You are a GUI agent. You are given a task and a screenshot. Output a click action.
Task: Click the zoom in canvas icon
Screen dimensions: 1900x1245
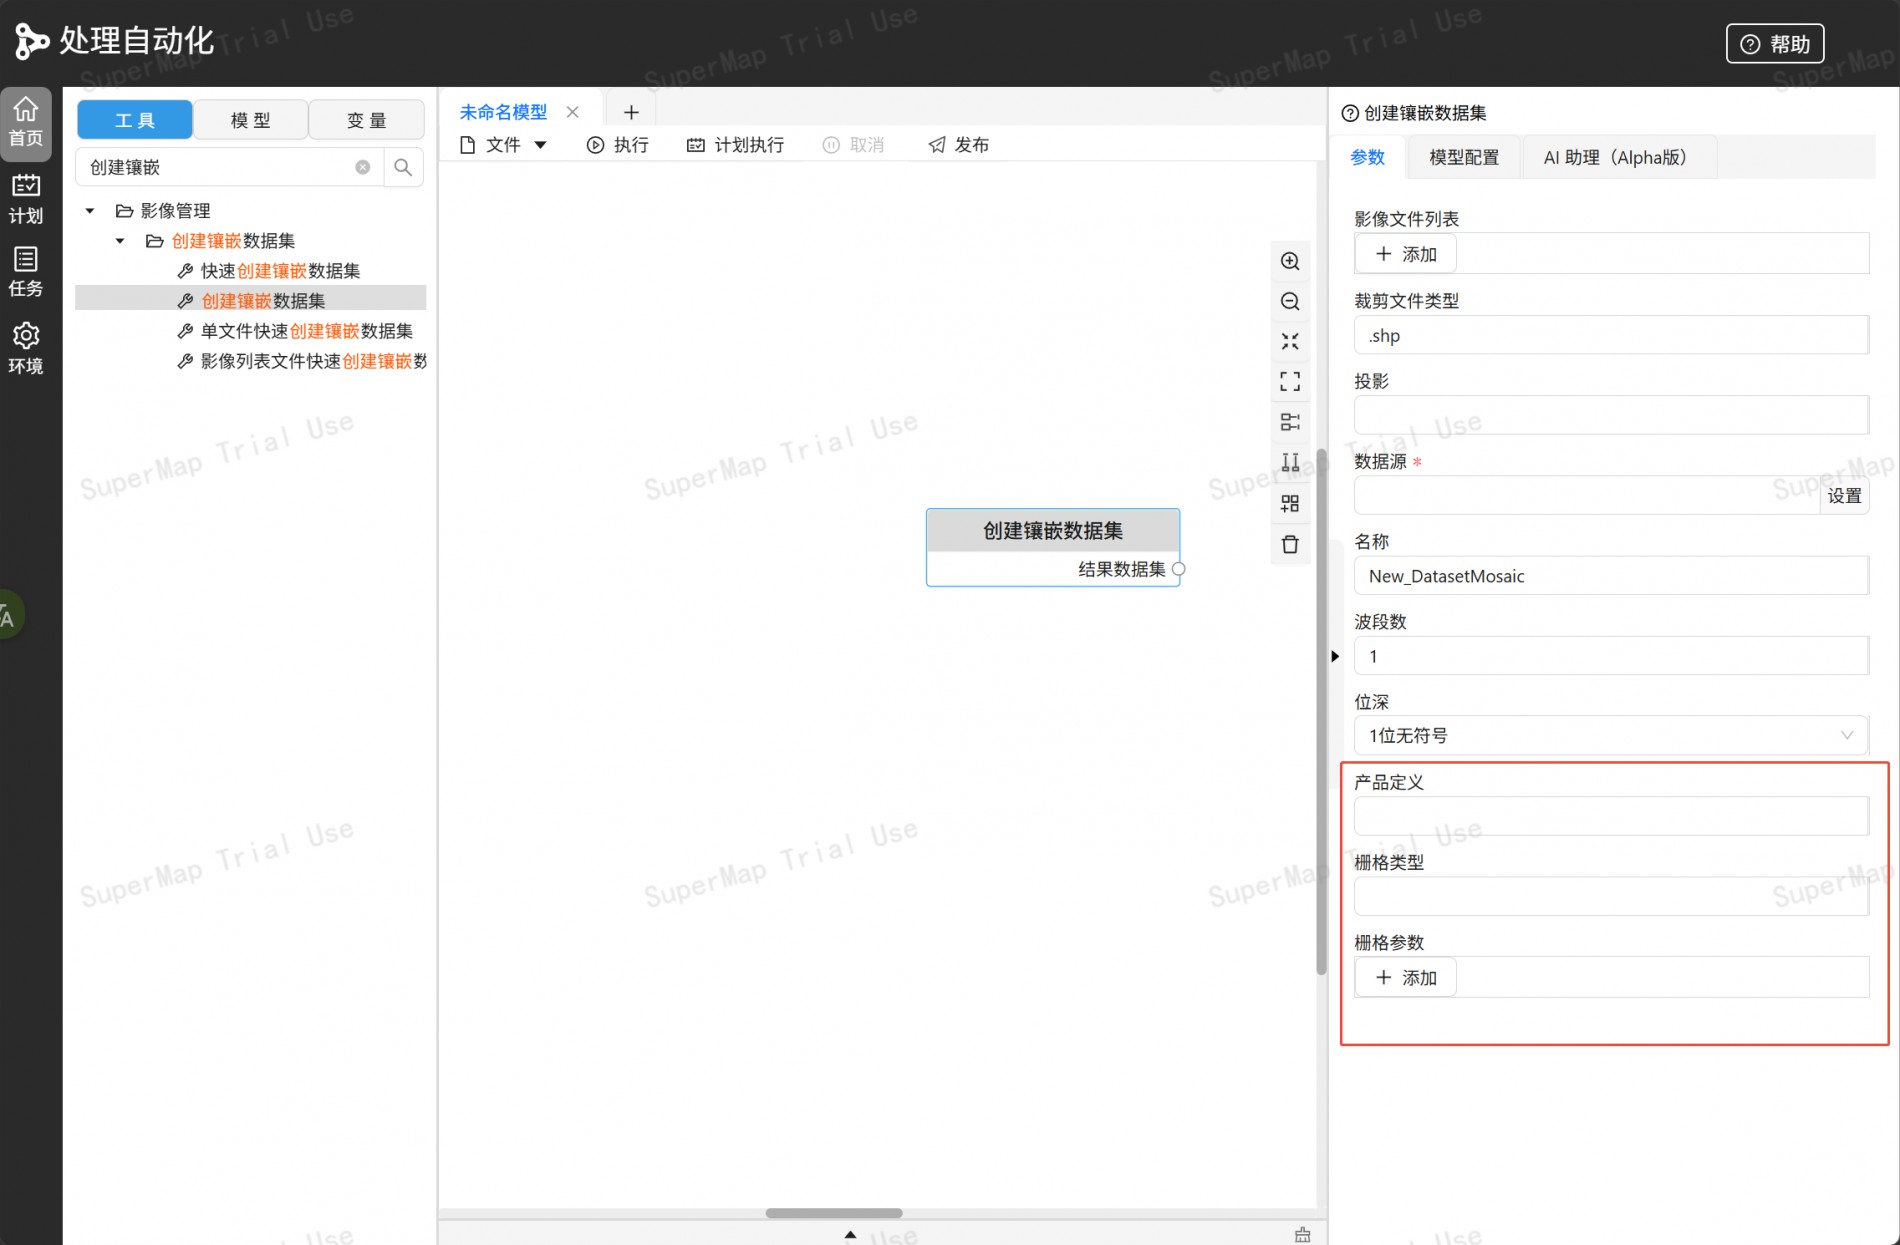click(1290, 261)
